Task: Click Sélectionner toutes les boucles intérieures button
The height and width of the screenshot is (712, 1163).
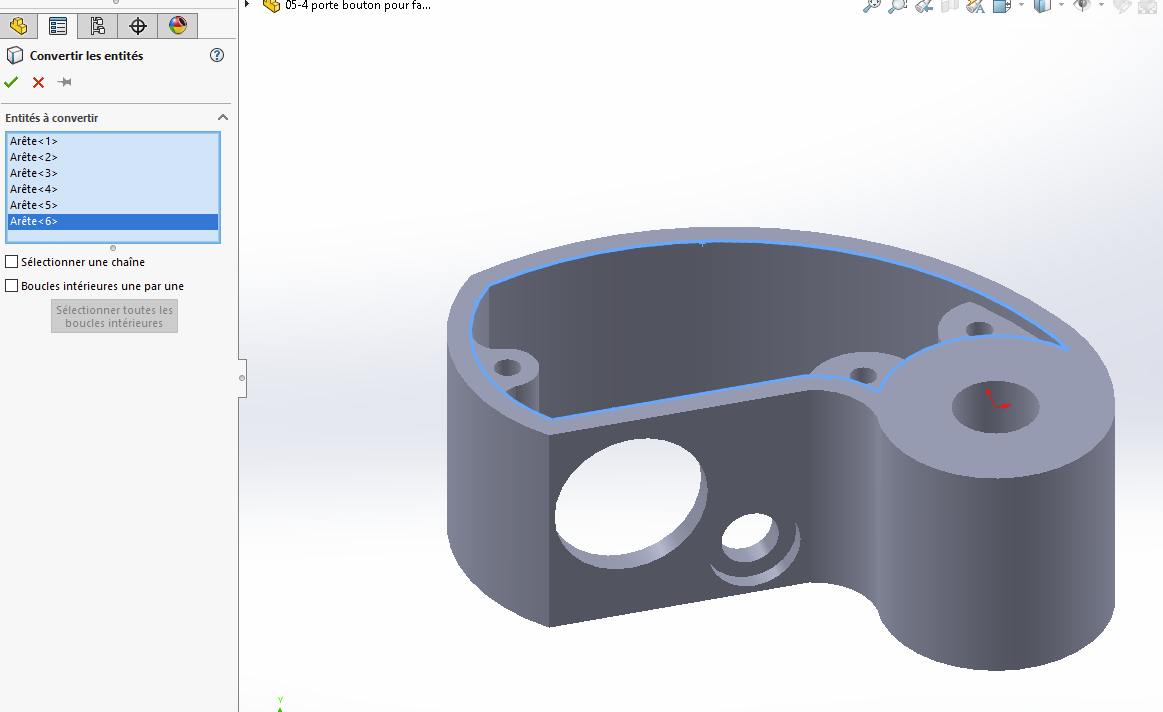Action: (x=114, y=317)
